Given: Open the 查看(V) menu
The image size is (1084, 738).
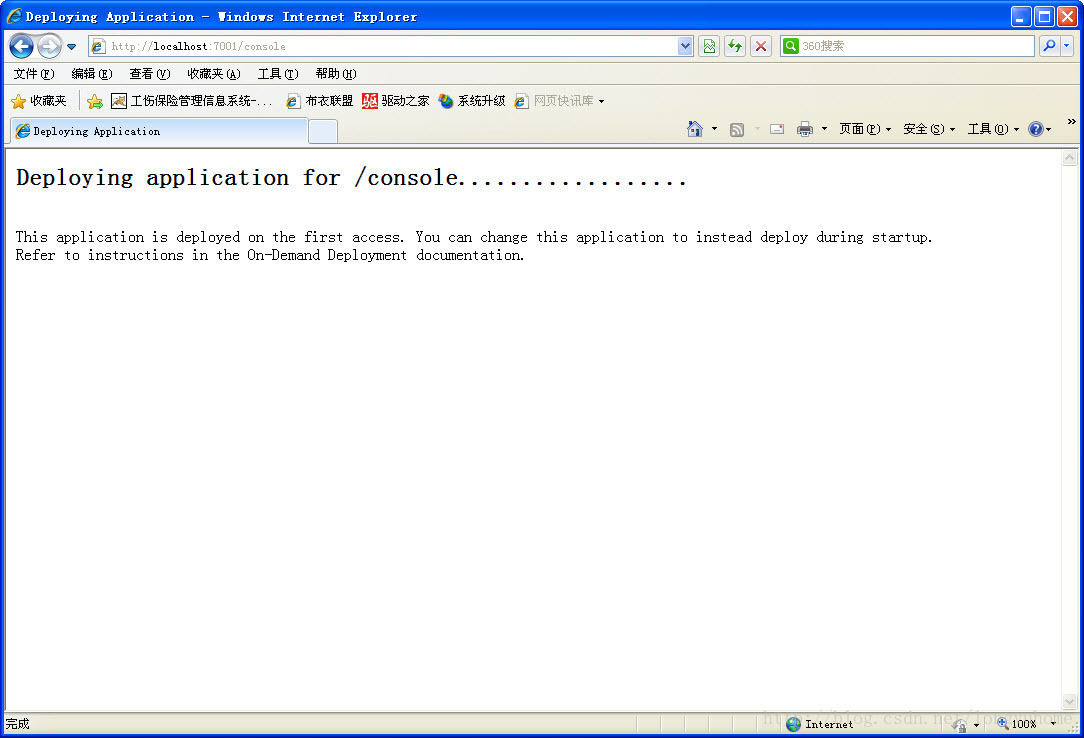Looking at the screenshot, I should [x=149, y=74].
